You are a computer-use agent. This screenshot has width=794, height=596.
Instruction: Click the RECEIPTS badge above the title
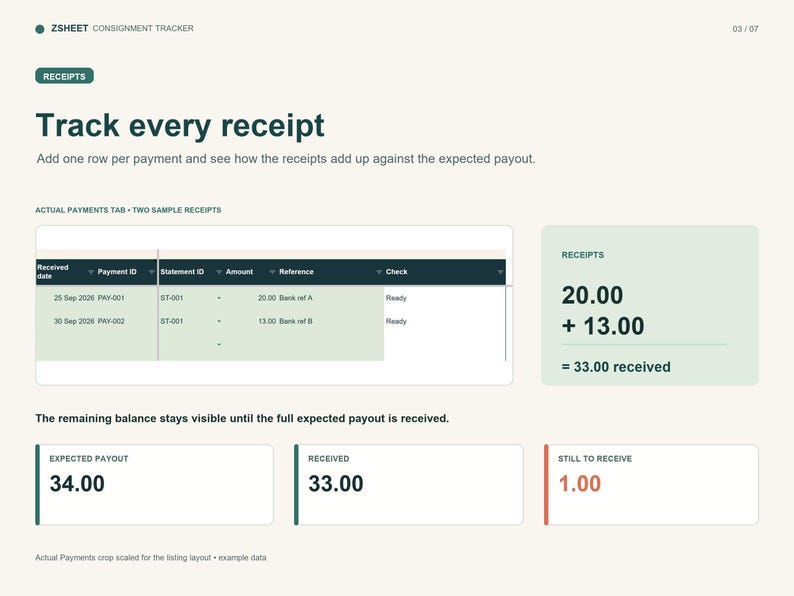click(x=64, y=76)
